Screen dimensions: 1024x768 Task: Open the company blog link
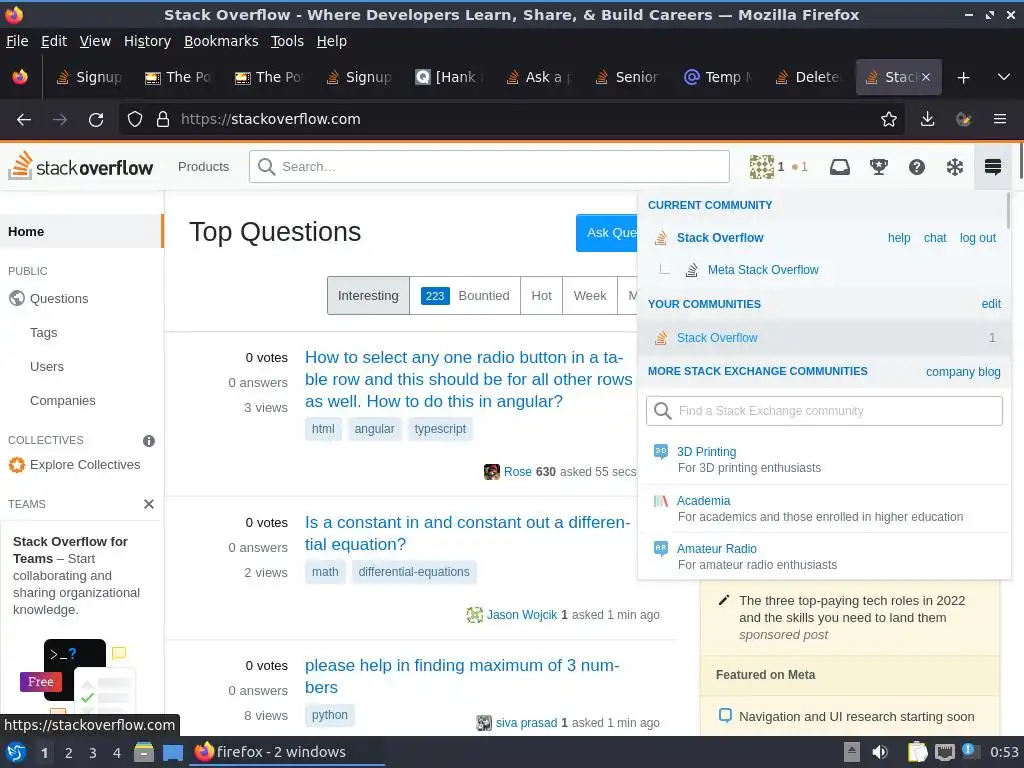click(x=963, y=372)
